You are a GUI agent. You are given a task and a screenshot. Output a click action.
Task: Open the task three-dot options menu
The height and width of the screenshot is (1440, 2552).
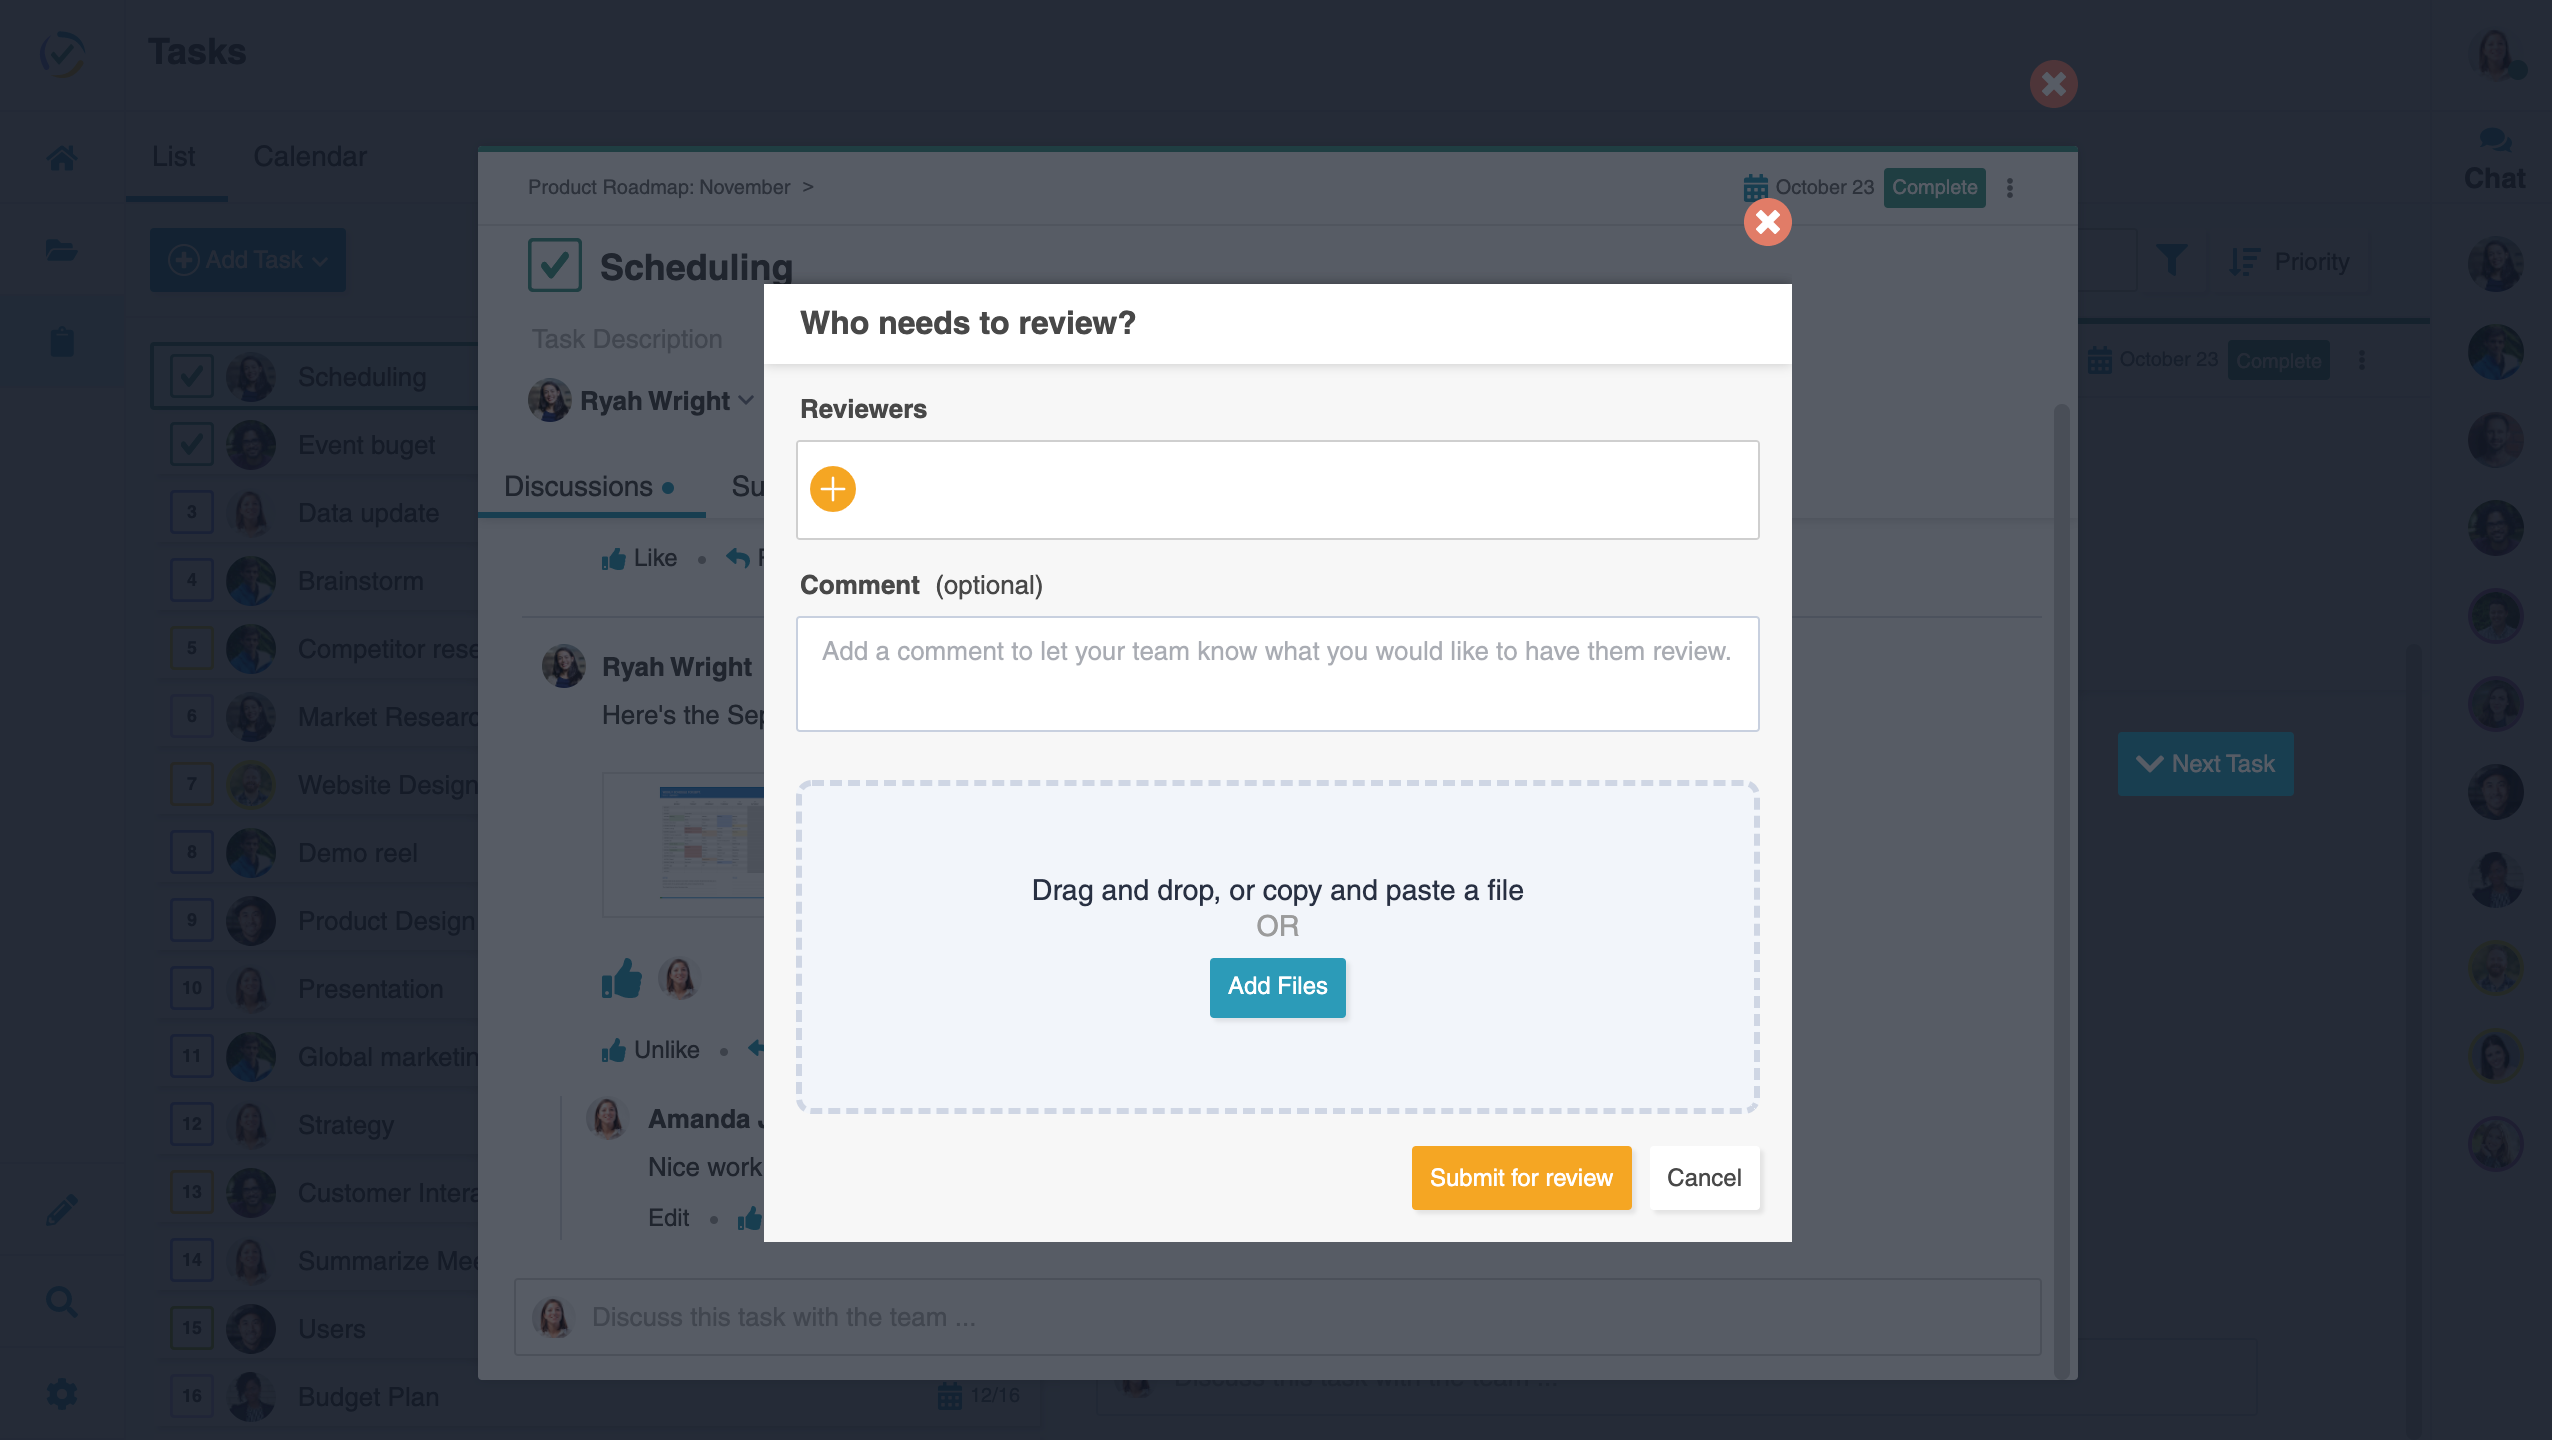2010,188
